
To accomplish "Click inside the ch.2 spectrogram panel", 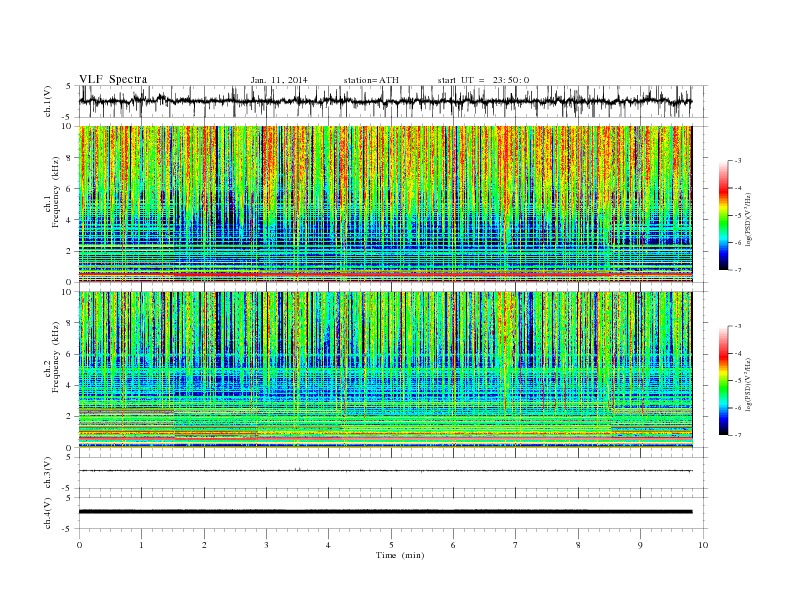I will click(385, 370).
